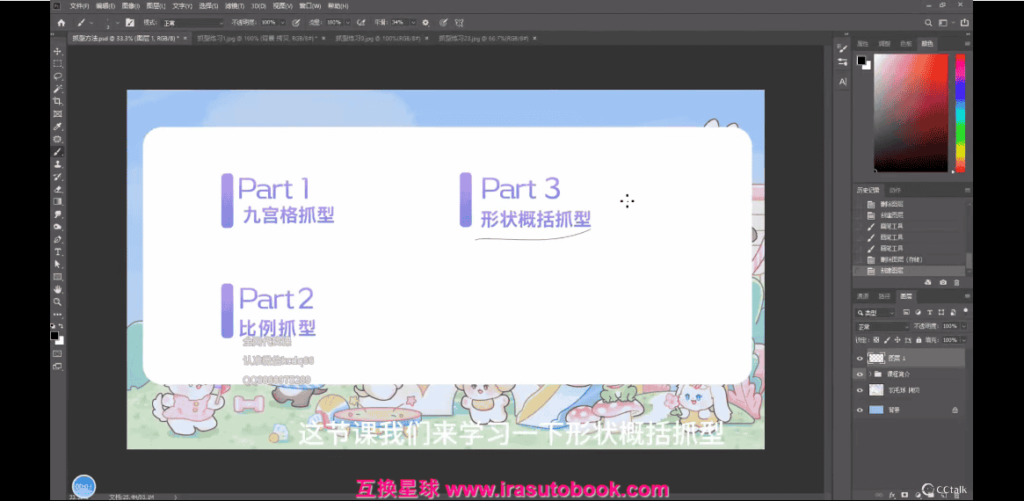1024x501 pixels.
Task: Hide the top layer 图层 1
Action: click(859, 358)
